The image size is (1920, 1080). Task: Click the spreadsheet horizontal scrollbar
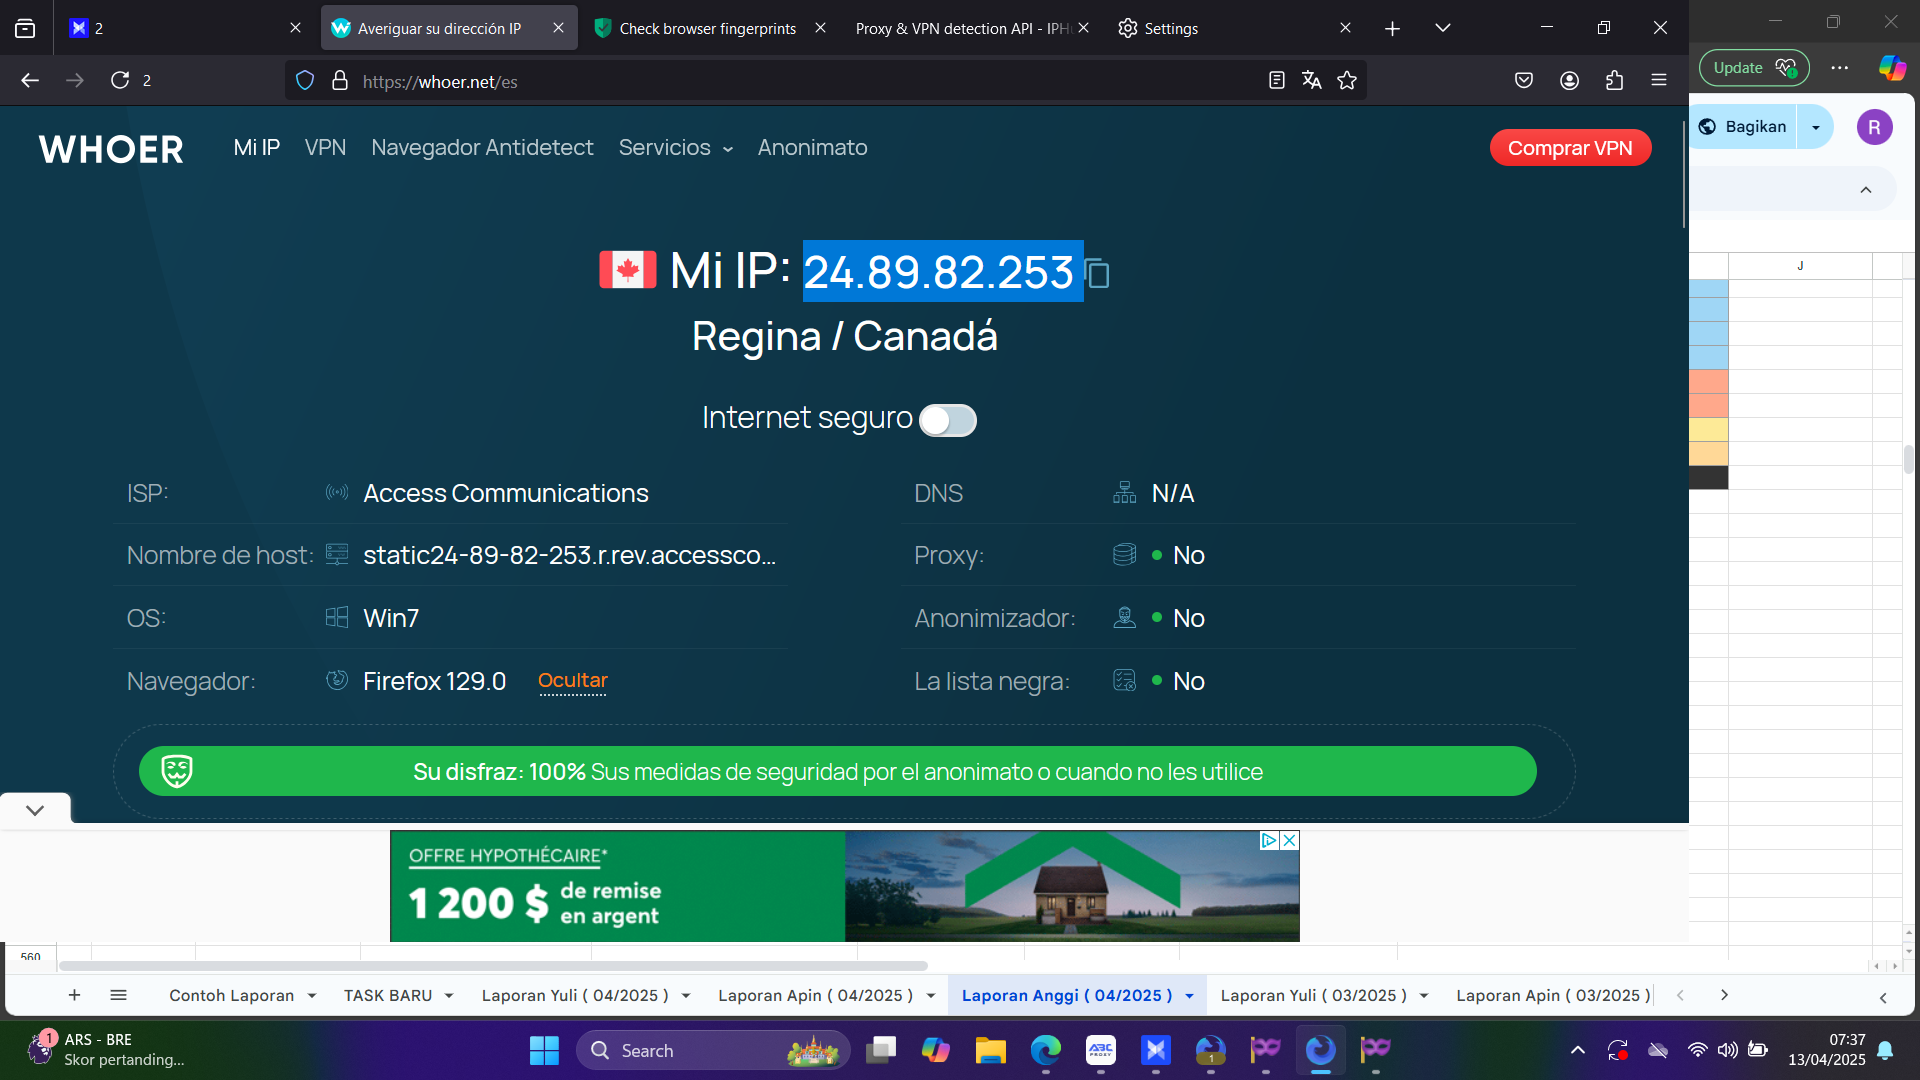(x=493, y=966)
